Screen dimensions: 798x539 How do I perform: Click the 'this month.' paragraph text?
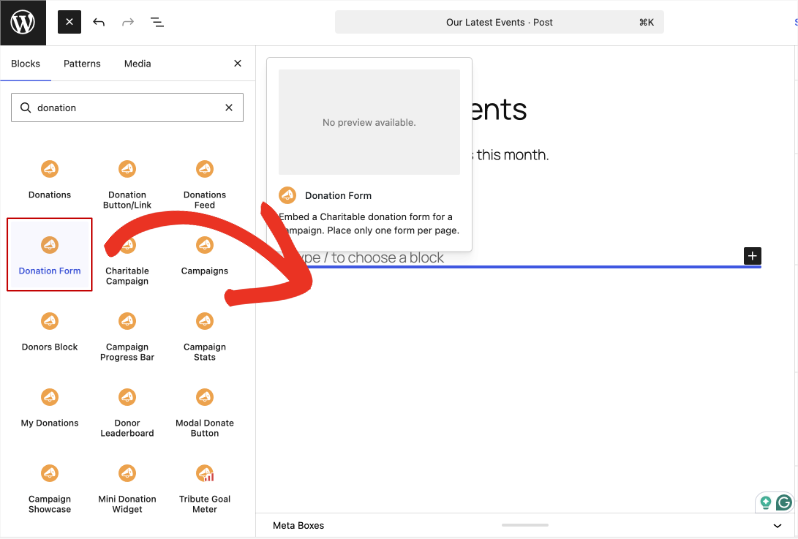(x=512, y=155)
